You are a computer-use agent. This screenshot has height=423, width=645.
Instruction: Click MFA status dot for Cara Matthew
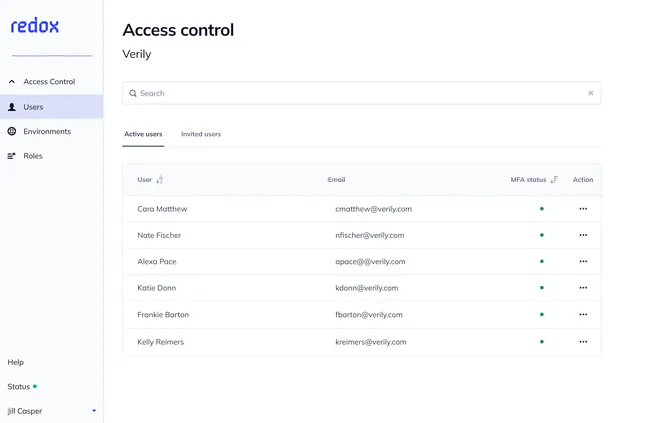542,209
